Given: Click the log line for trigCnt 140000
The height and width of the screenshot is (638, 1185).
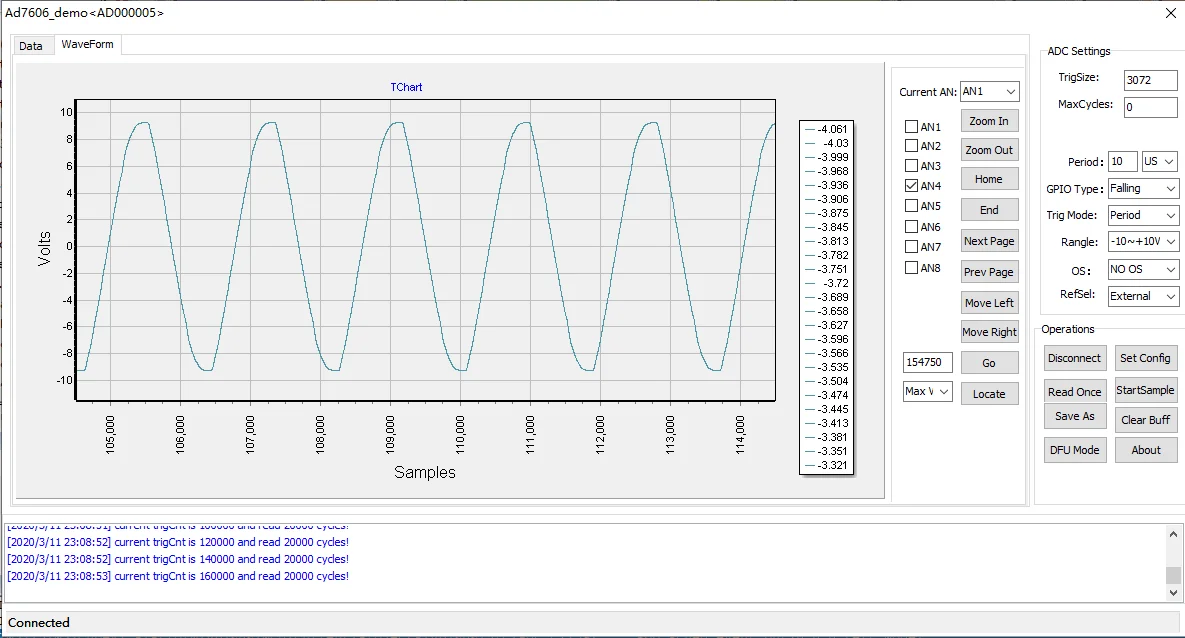Looking at the screenshot, I should [178, 559].
